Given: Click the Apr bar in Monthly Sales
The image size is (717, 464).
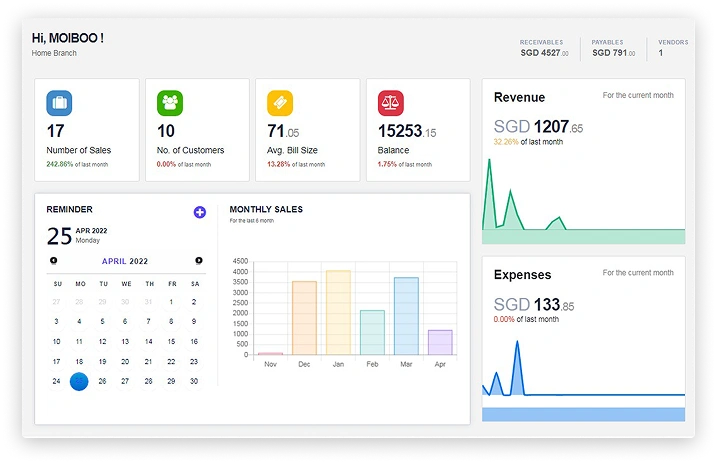Looking at the screenshot, I should point(440,342).
